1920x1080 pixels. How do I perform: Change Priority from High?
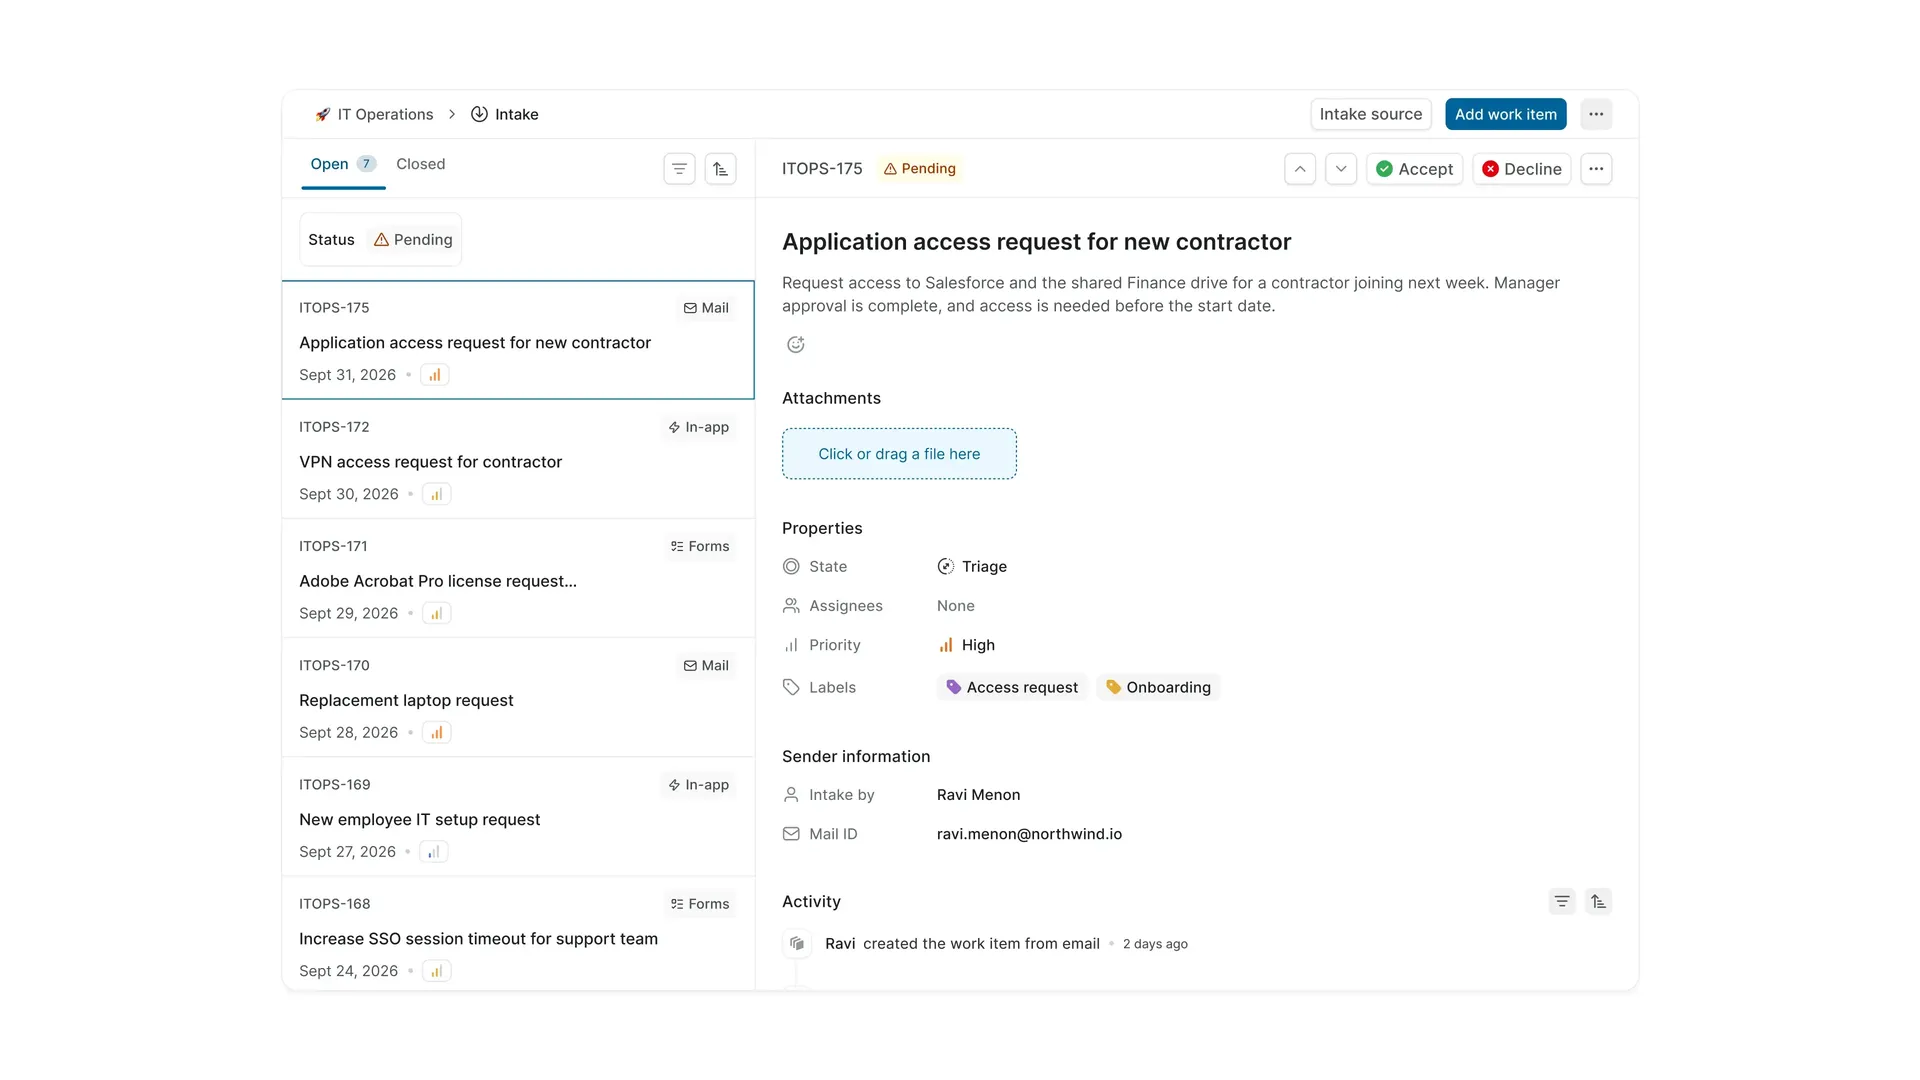coord(966,645)
